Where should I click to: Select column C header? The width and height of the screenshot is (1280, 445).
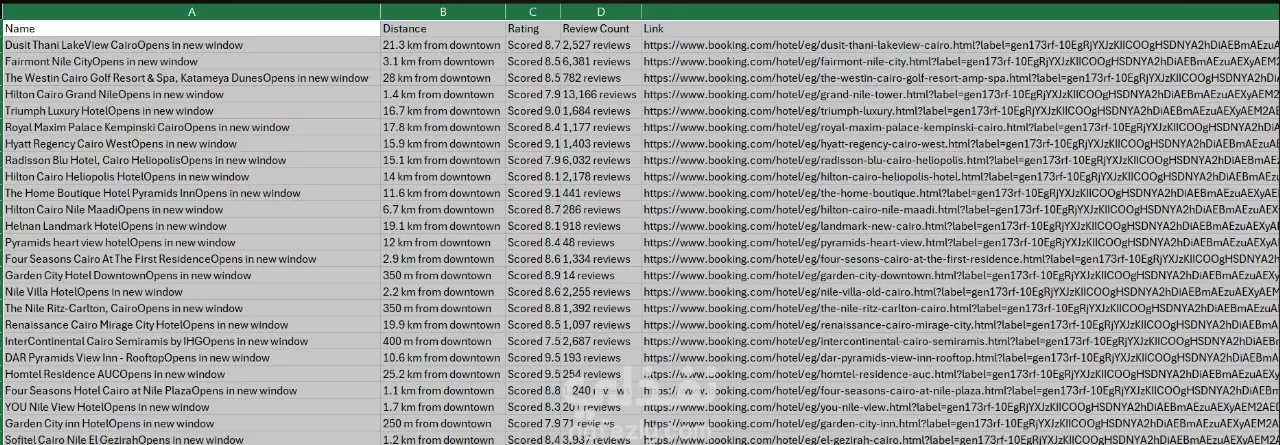tap(532, 11)
